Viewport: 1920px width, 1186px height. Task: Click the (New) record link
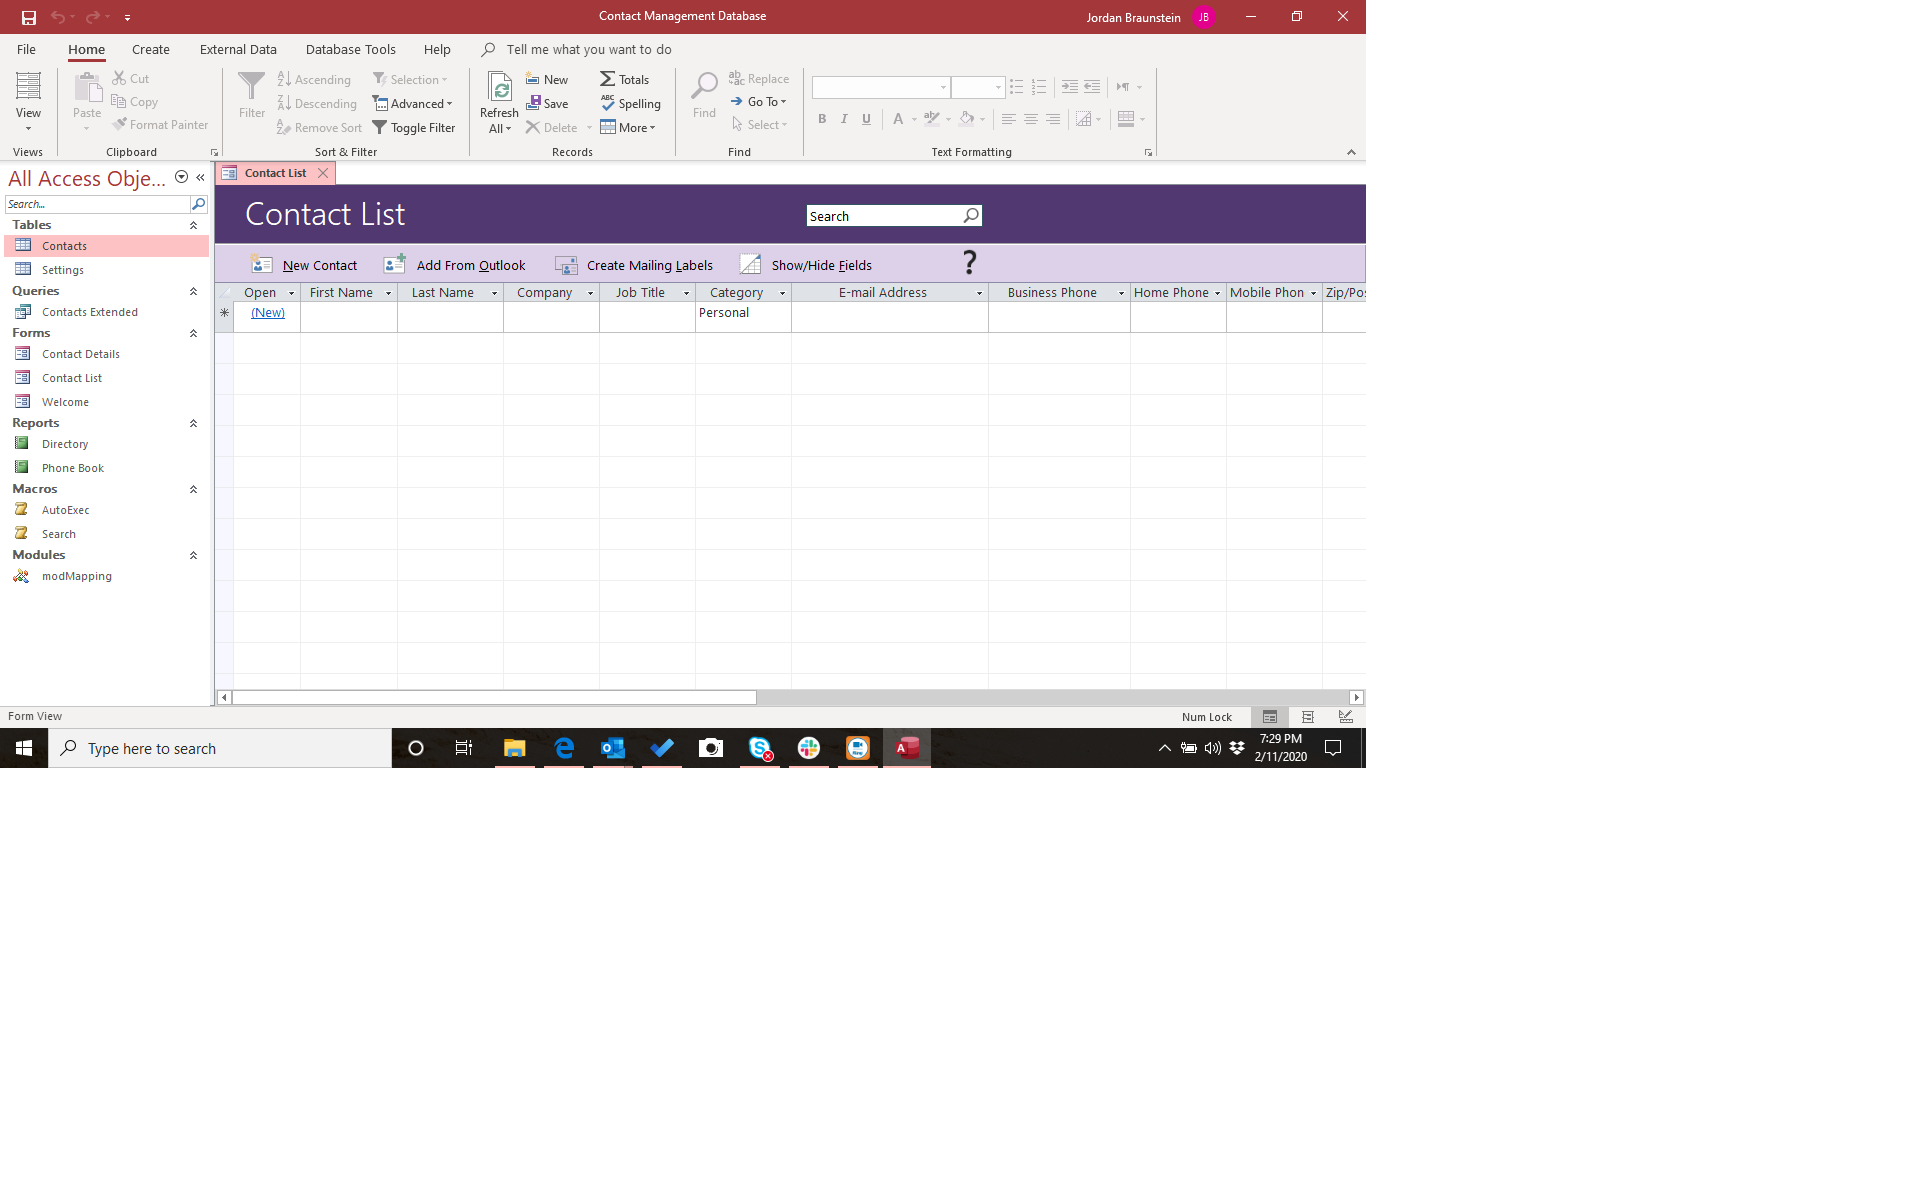268,313
